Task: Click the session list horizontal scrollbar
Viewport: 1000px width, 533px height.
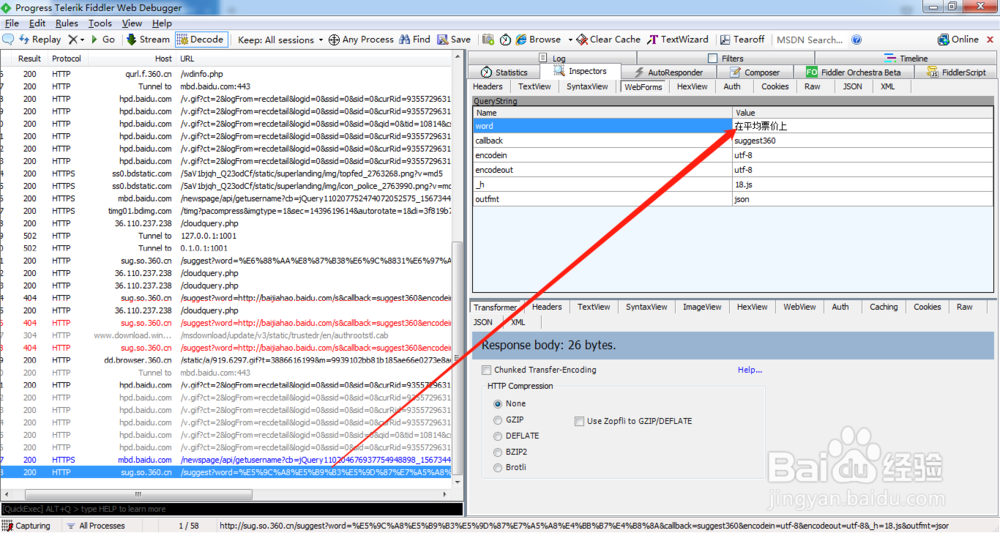Action: click(138, 494)
